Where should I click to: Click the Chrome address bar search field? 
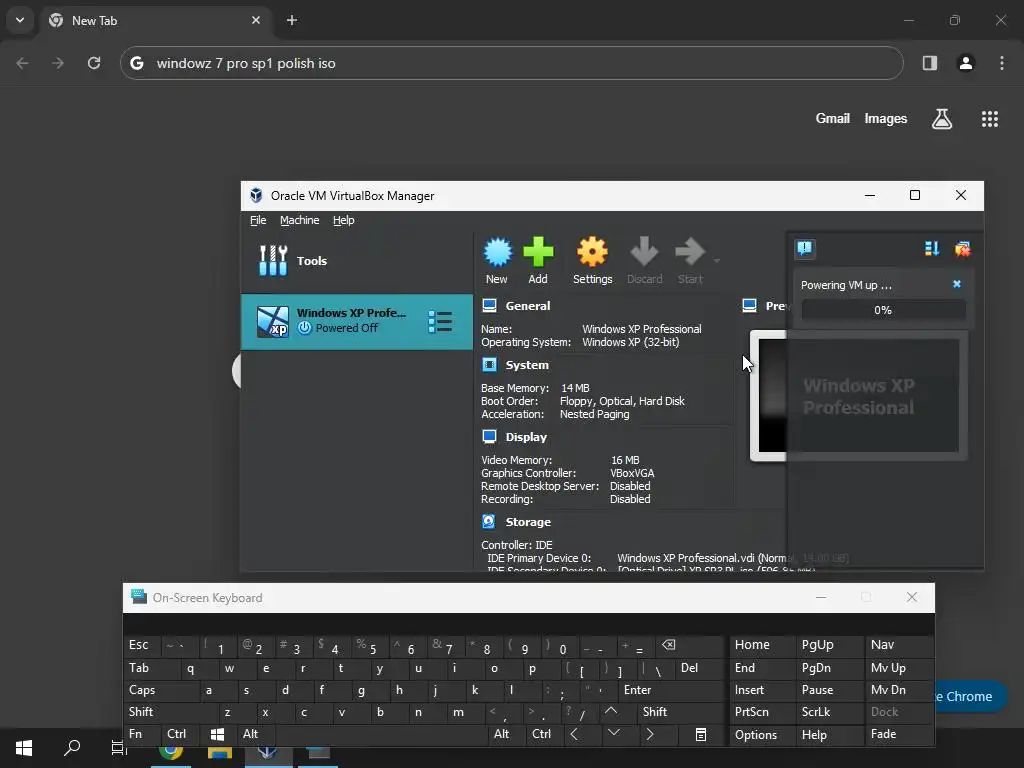tap(511, 63)
